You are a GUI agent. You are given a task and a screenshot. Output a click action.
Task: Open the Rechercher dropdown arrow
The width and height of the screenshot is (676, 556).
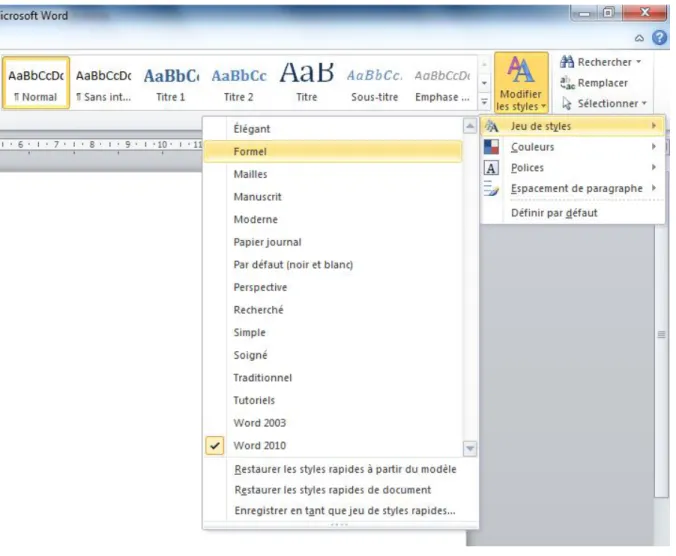[x=638, y=62]
